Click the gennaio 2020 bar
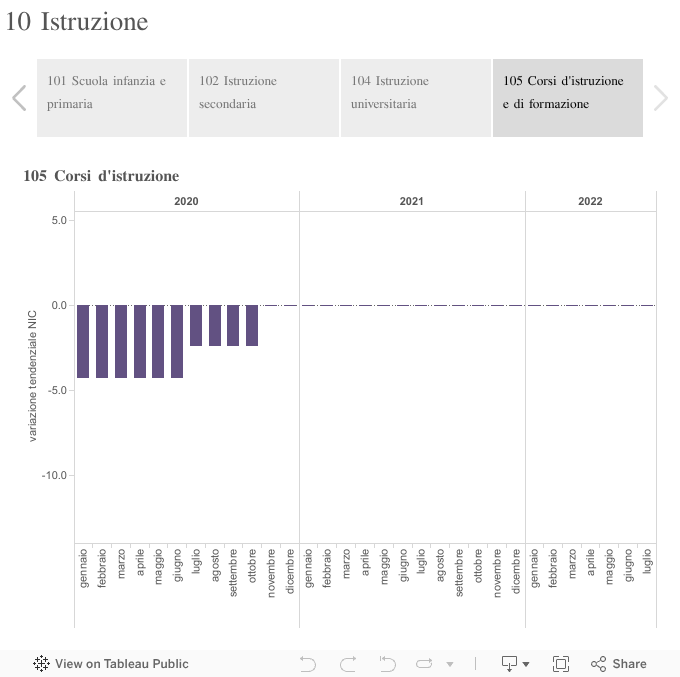 click(x=84, y=341)
